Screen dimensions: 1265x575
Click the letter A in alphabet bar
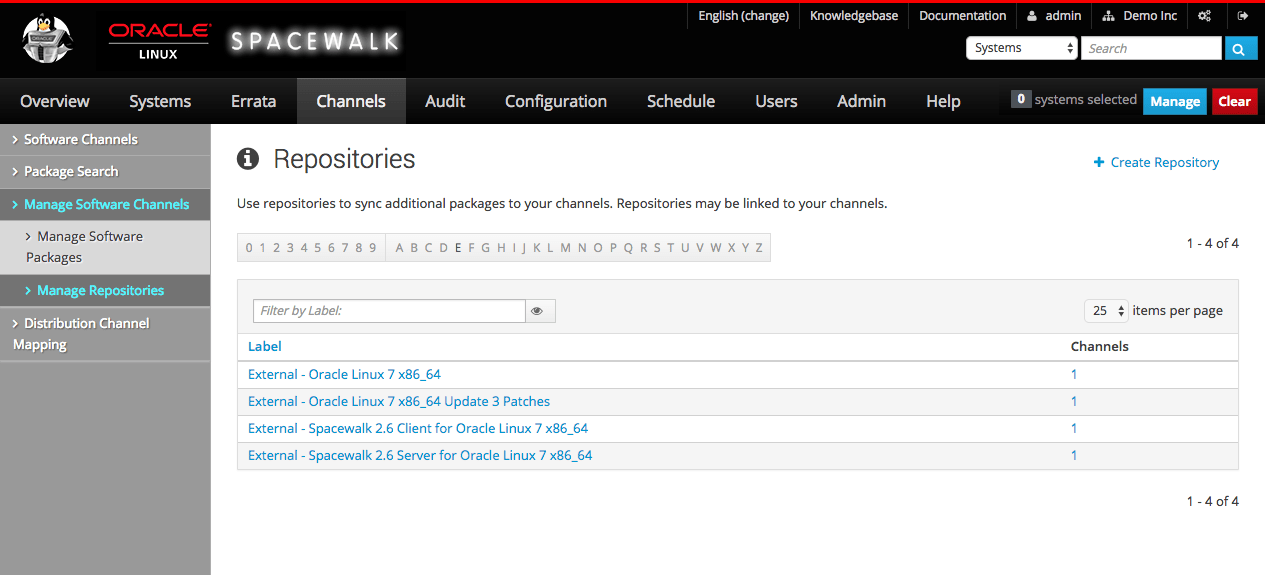tap(400, 248)
